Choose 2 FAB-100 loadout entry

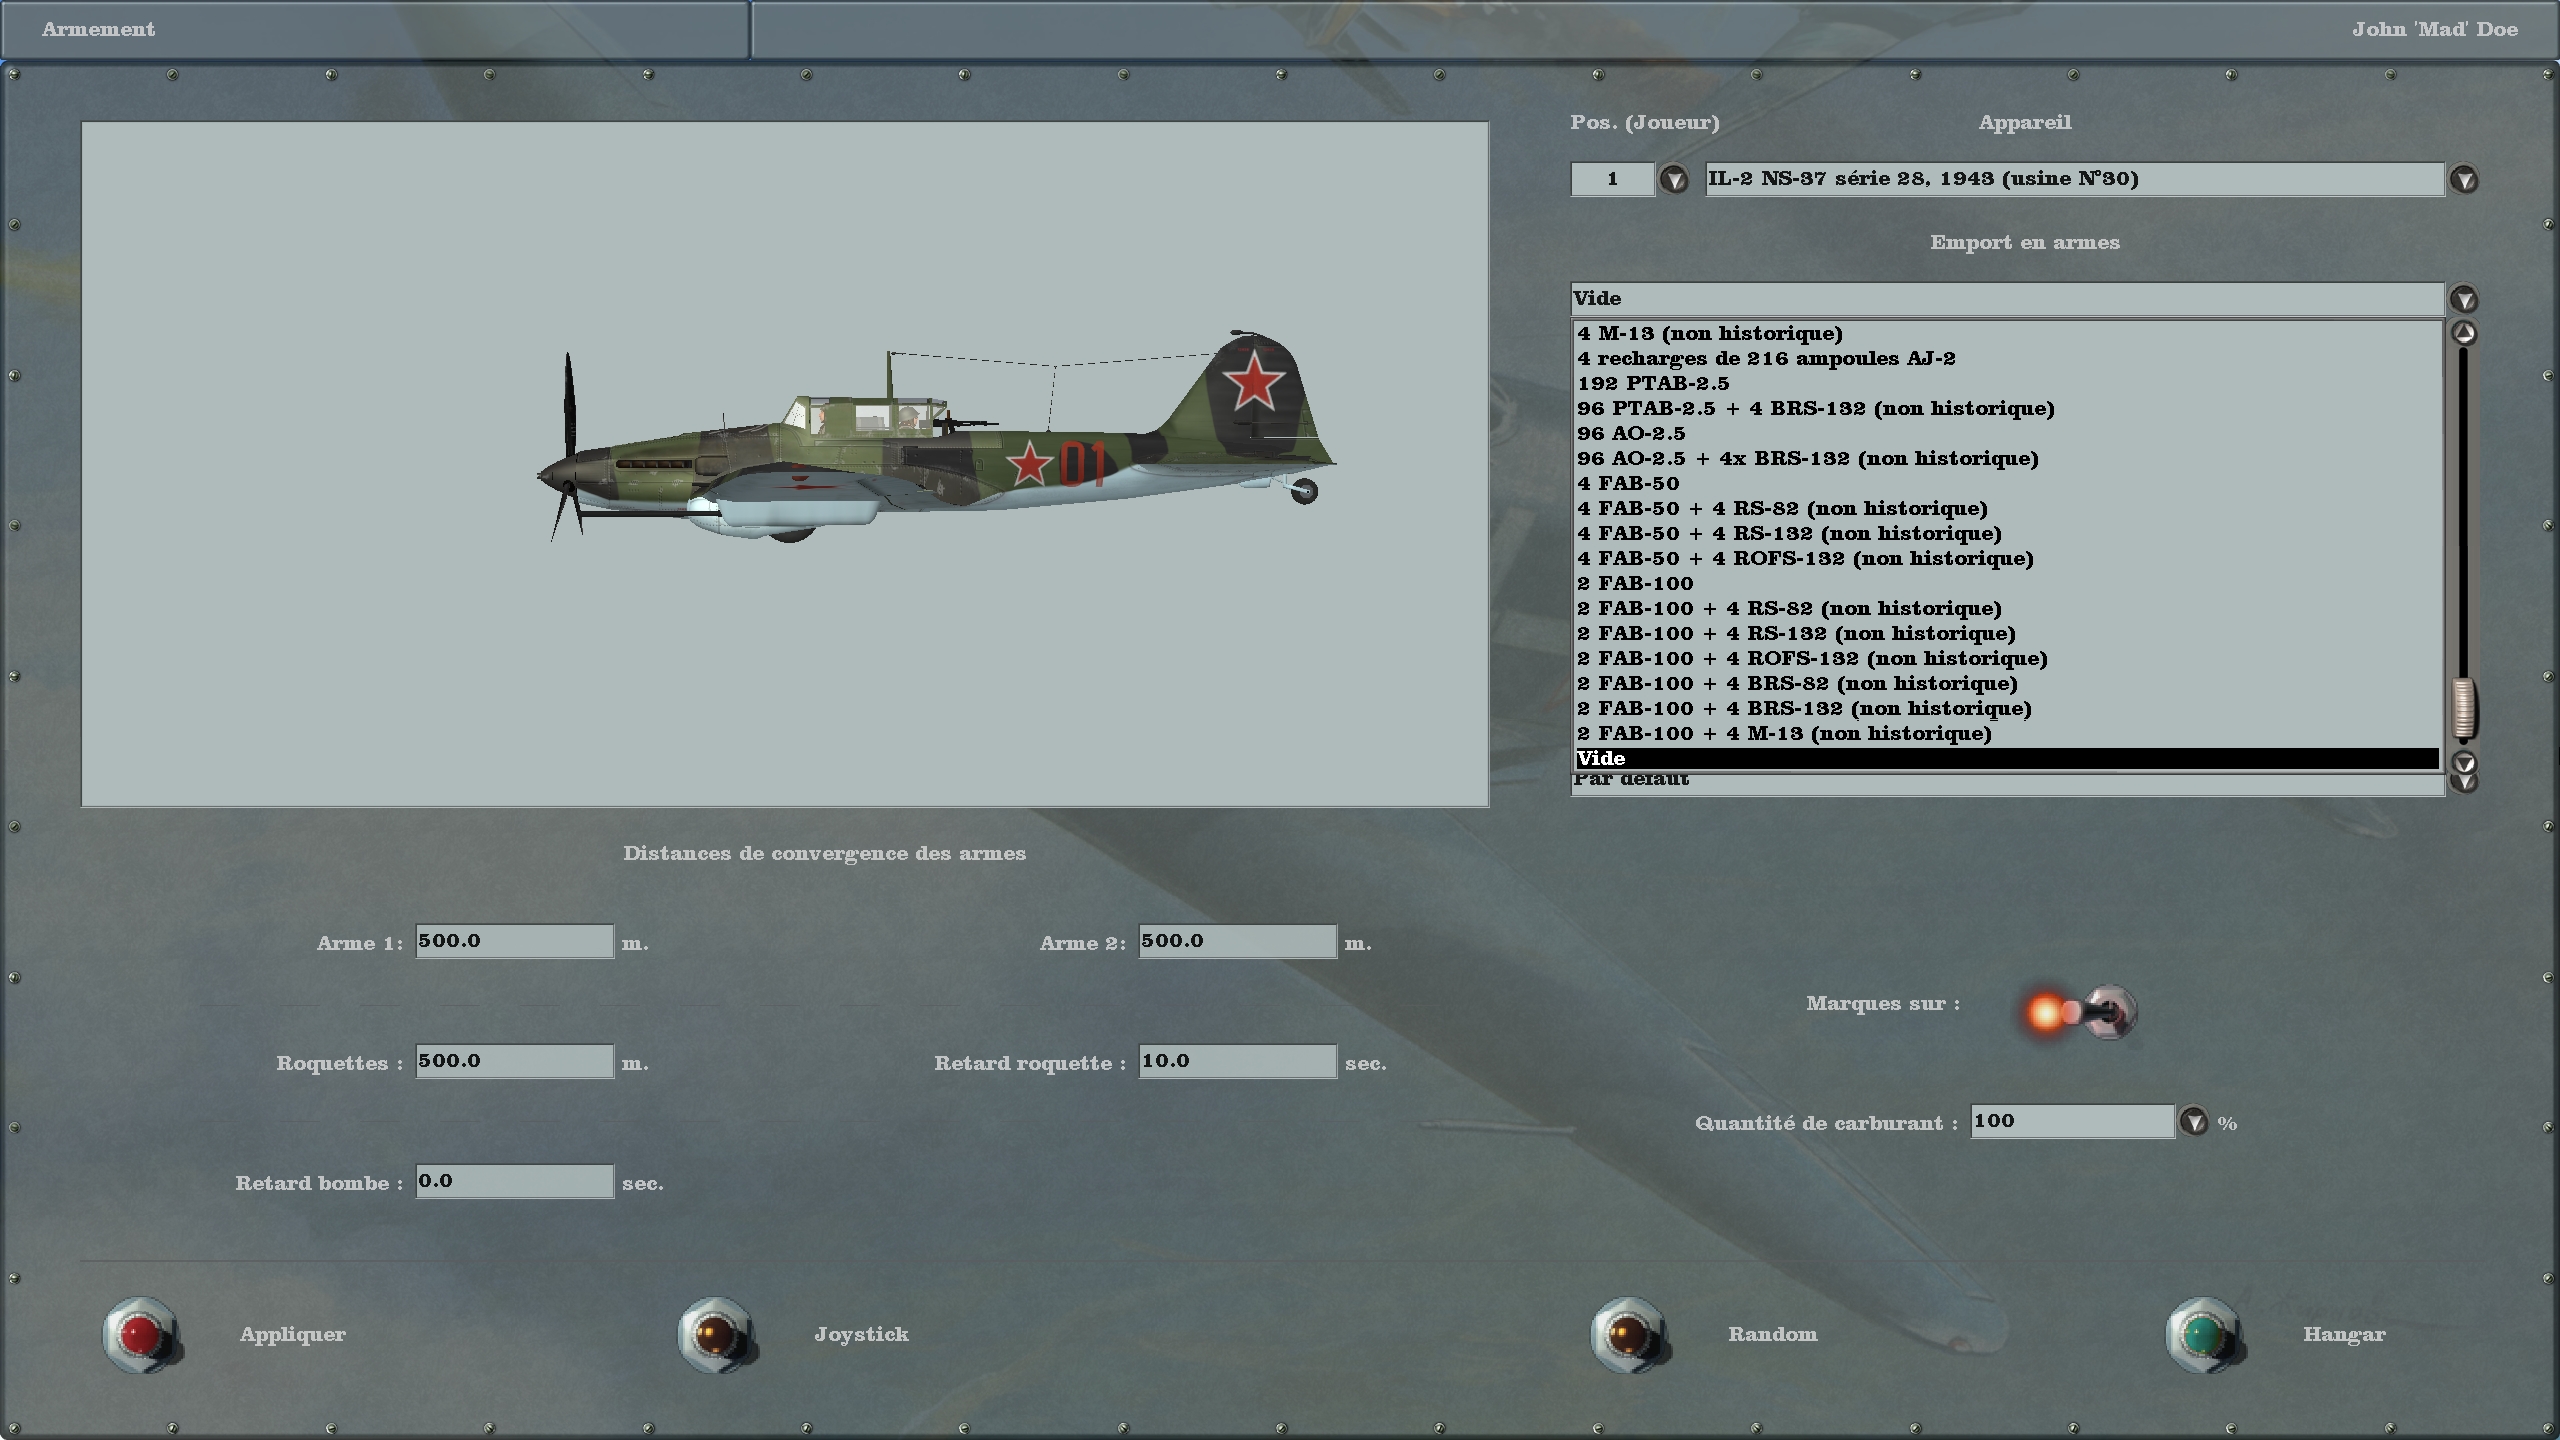pos(1635,584)
